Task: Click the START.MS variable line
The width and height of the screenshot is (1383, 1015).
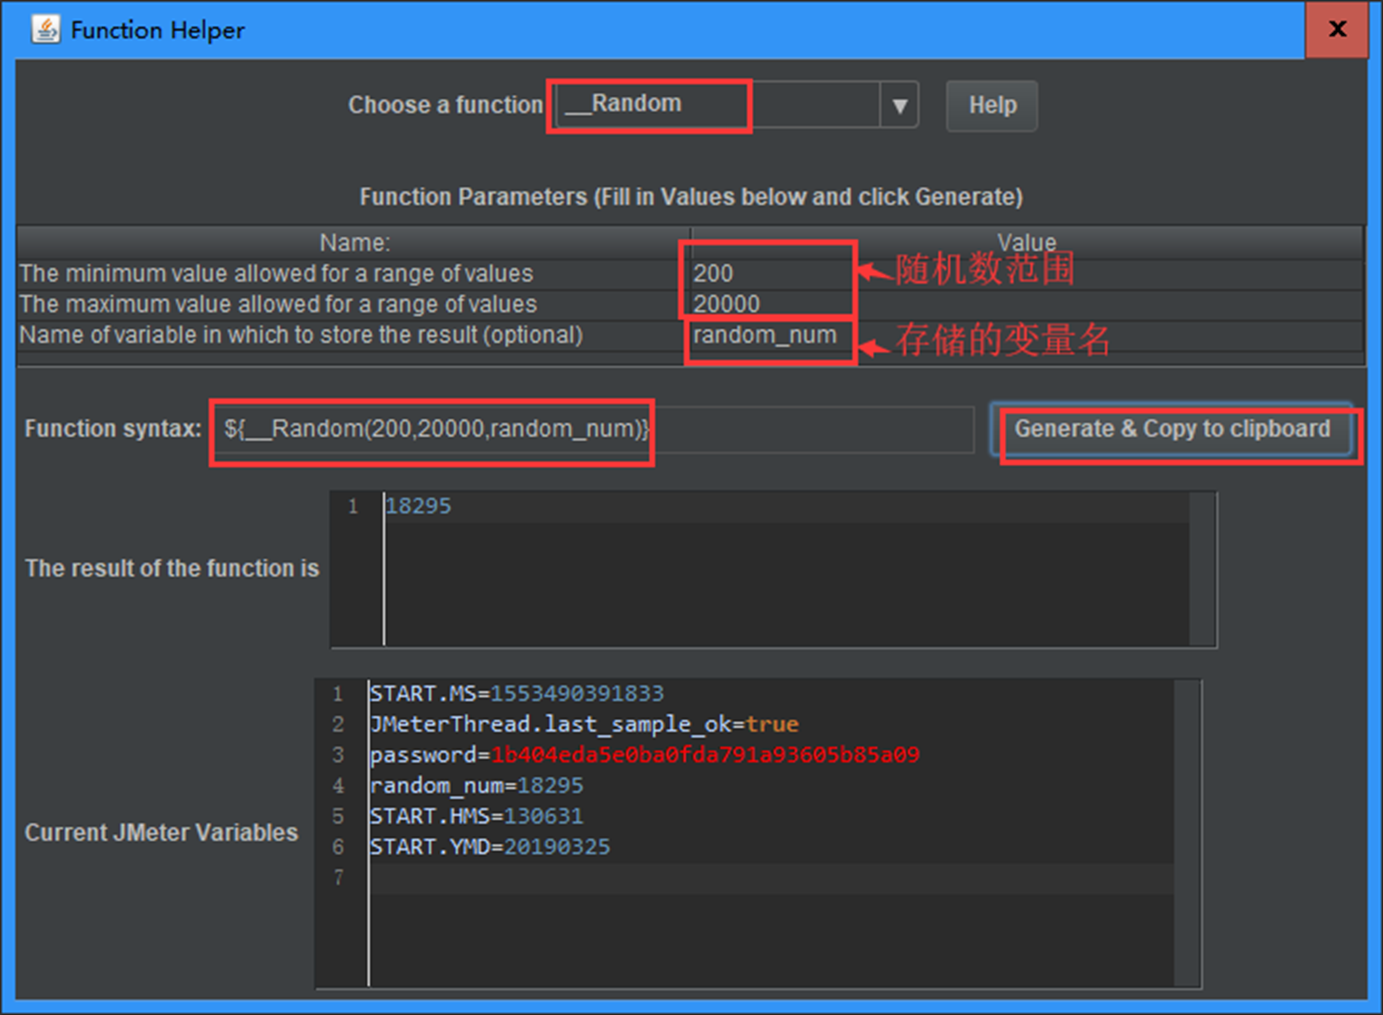Action: (x=516, y=693)
